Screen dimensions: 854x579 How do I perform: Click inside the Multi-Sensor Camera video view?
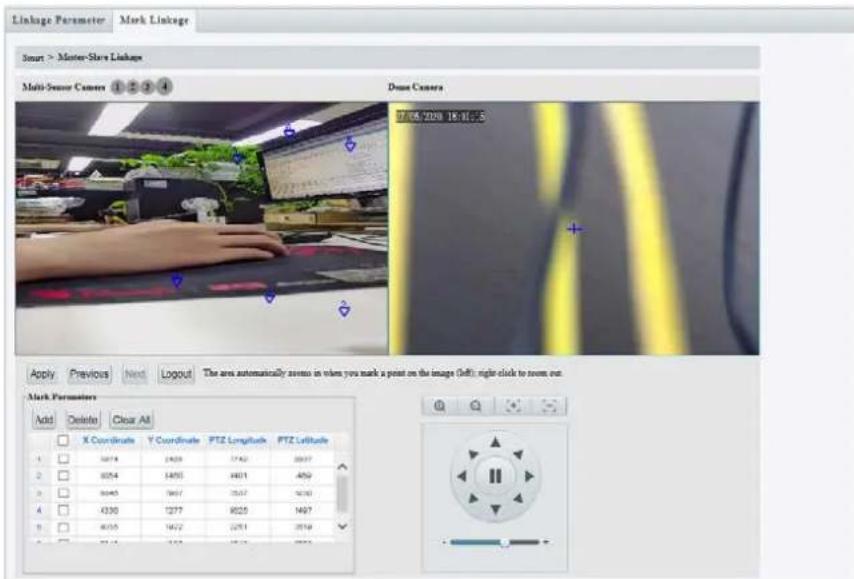202,228
